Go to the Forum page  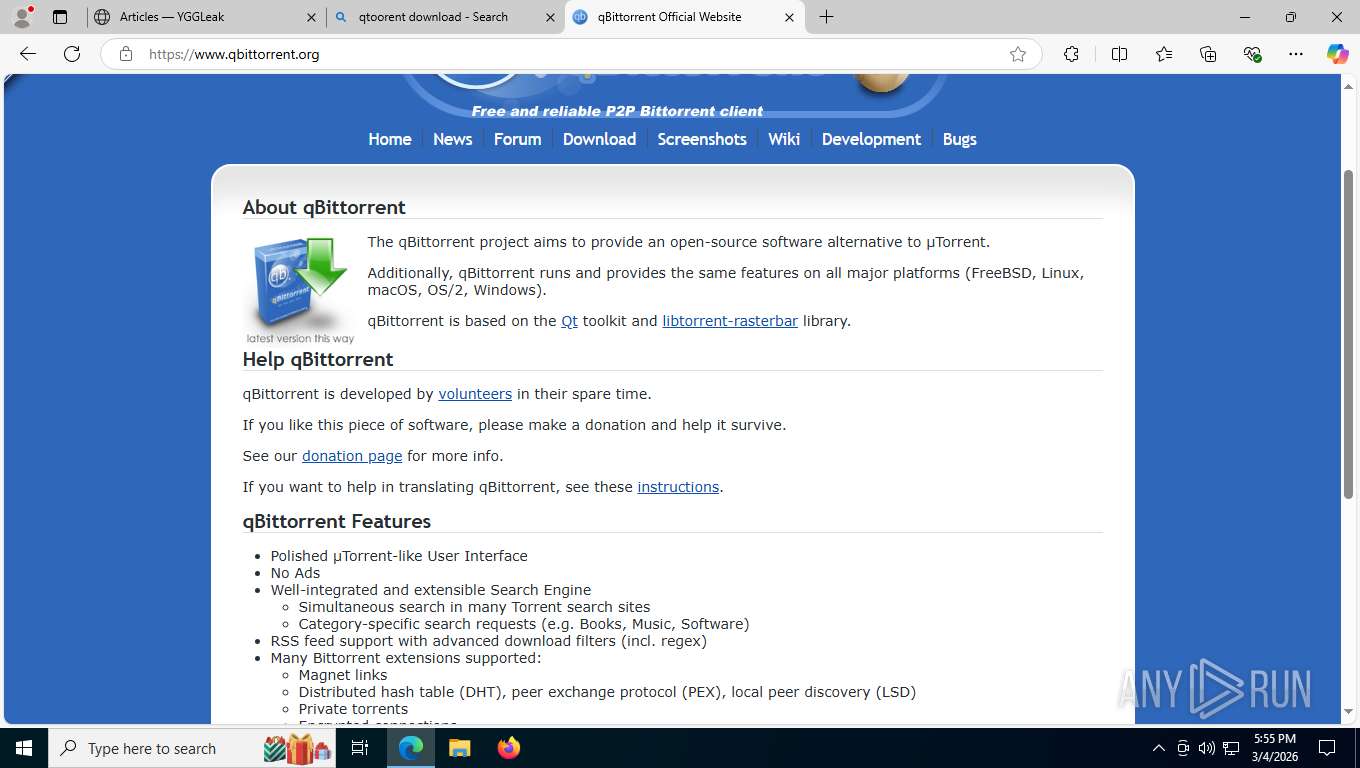point(517,139)
